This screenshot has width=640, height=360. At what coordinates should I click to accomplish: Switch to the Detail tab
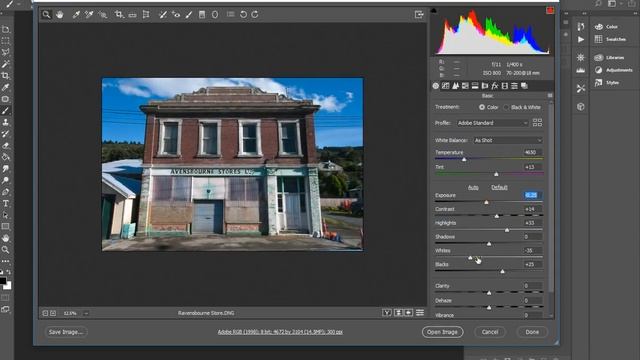pyautogui.click(x=456, y=86)
